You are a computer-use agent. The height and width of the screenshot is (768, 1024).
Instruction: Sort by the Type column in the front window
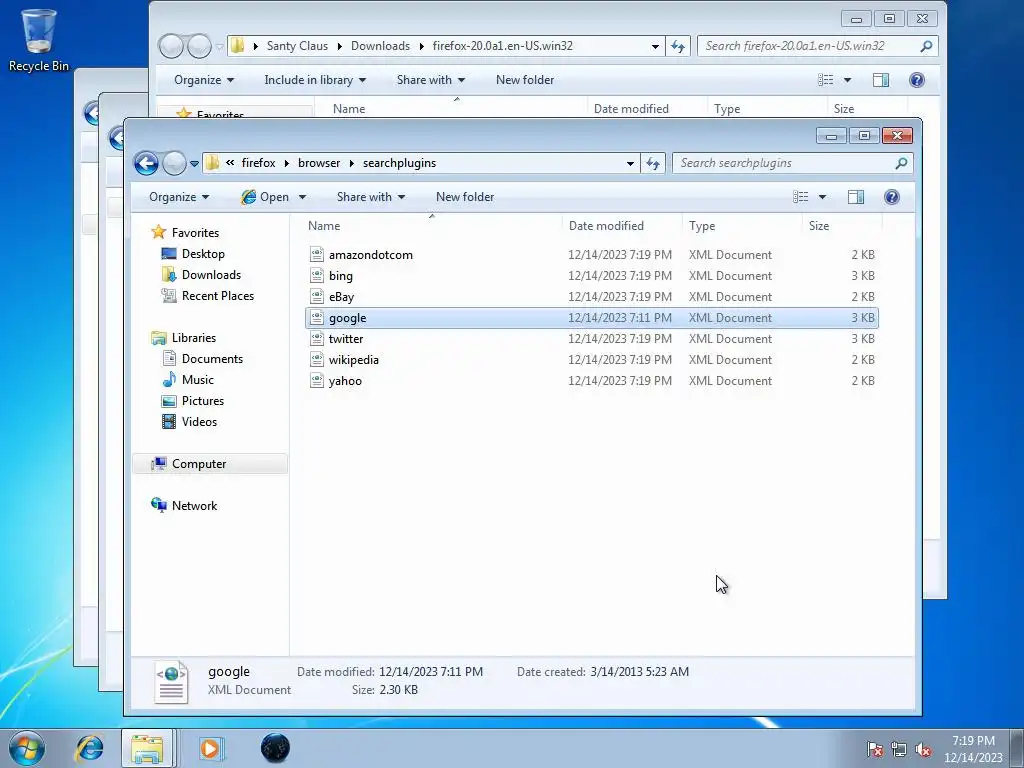point(742,226)
